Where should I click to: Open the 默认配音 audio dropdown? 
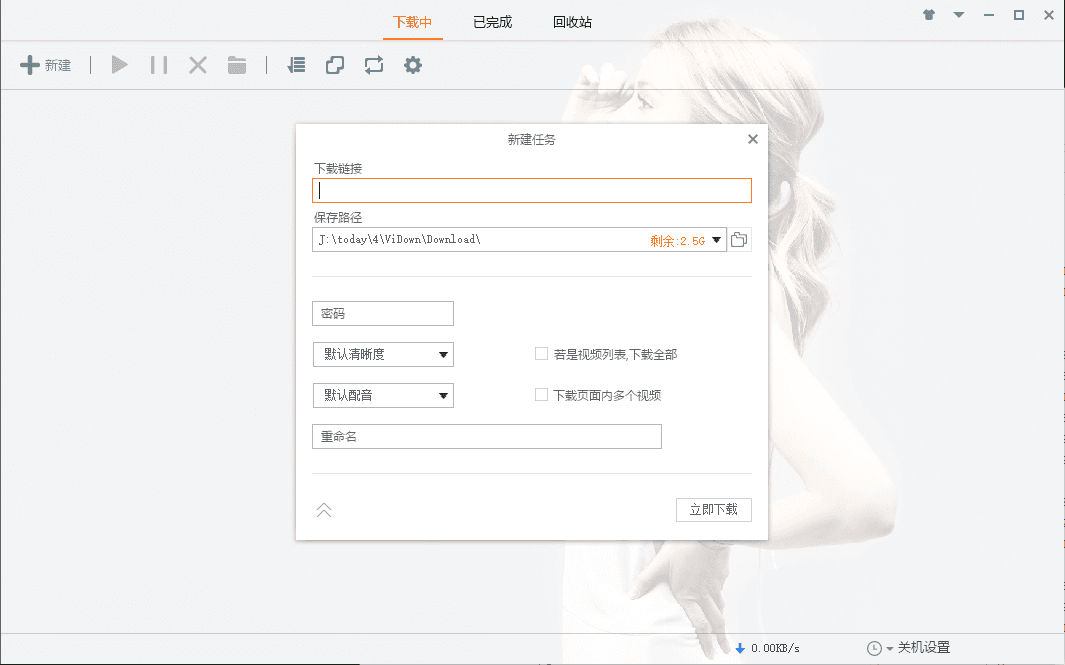382,395
